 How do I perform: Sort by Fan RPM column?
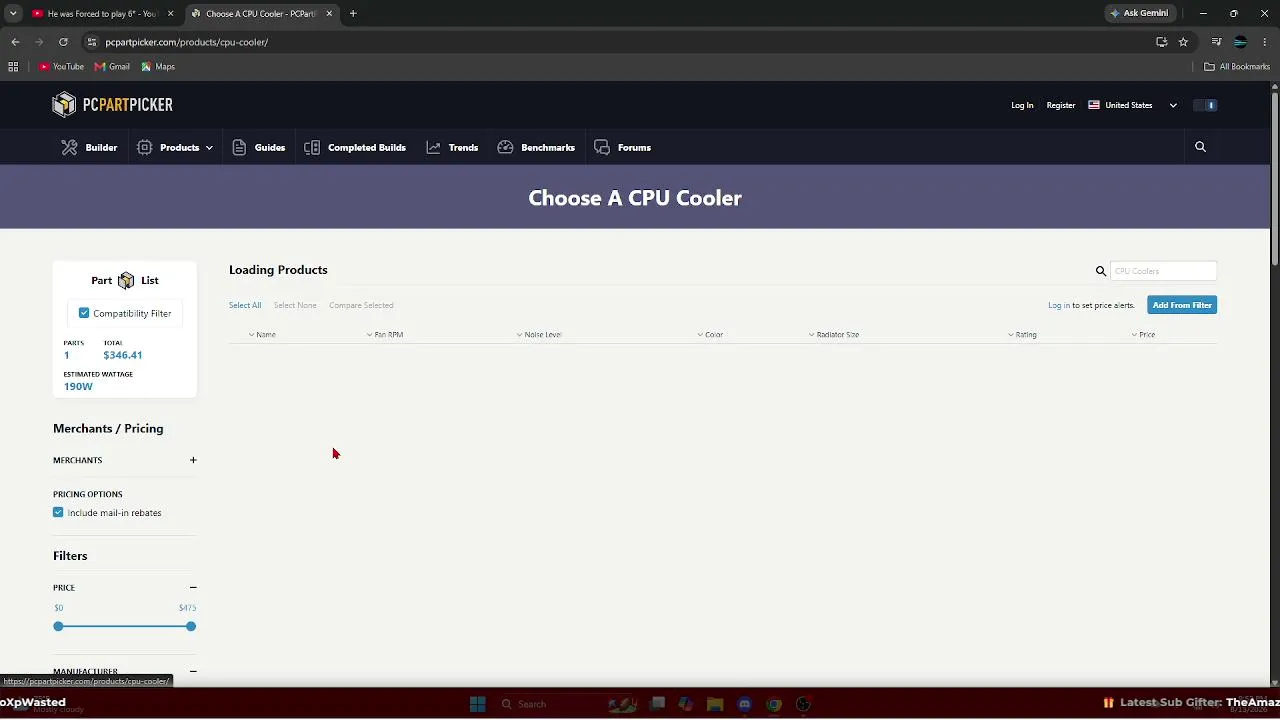(385, 334)
